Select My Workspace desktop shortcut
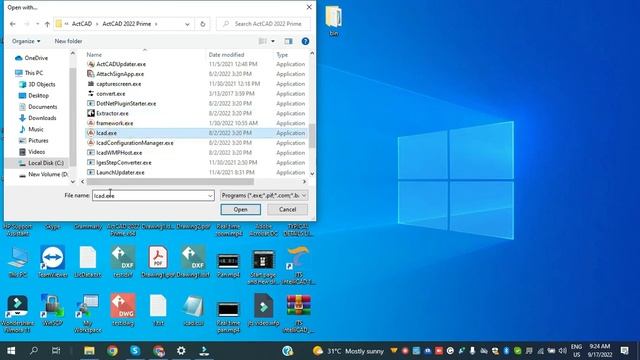The width and height of the screenshot is (640, 360). [88, 313]
